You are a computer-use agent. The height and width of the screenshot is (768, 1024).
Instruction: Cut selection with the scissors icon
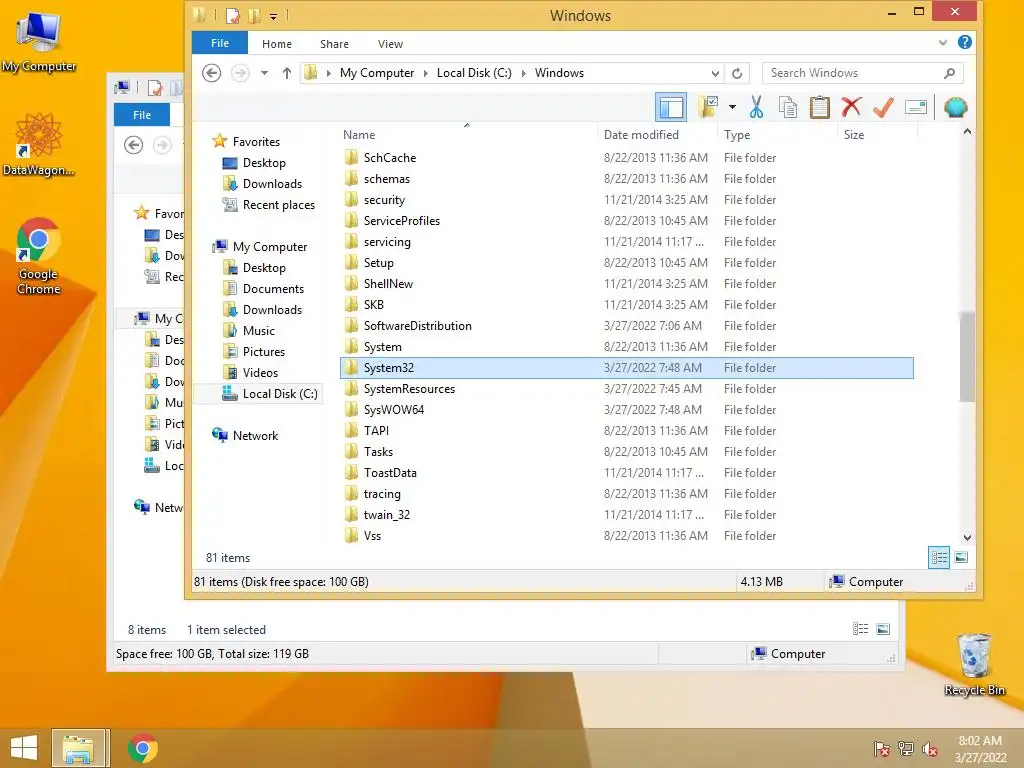[756, 107]
